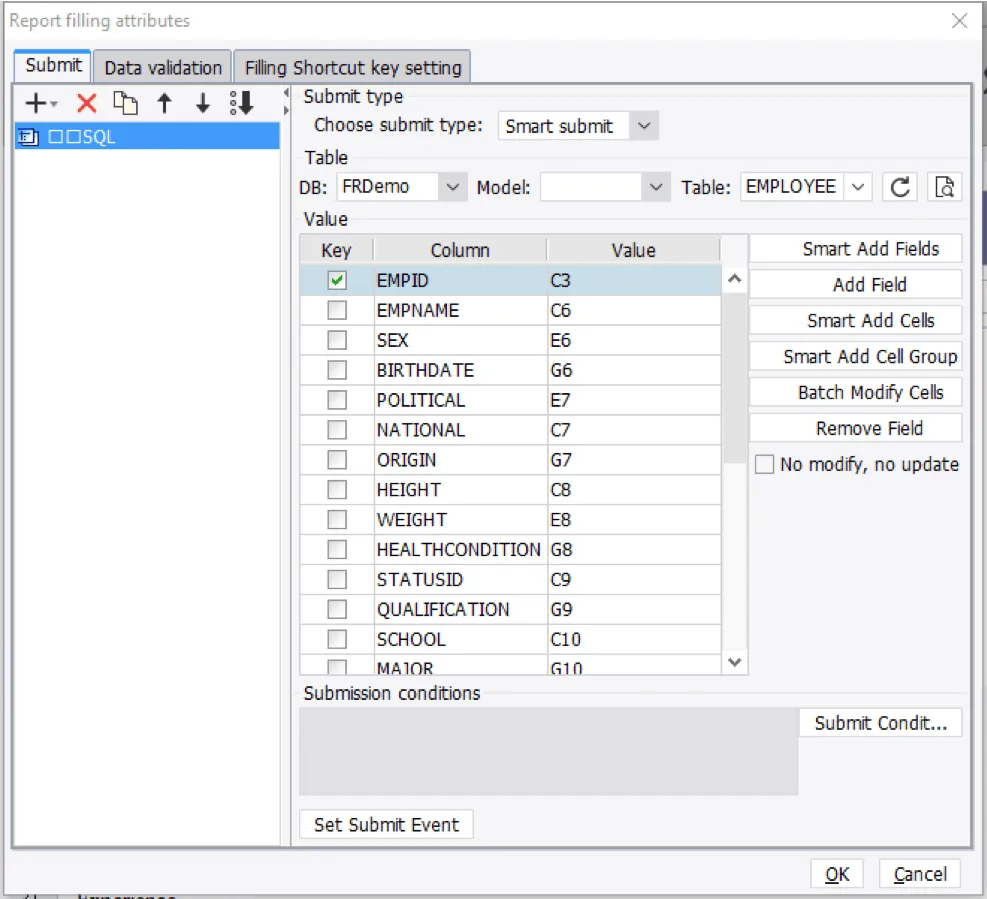Switch to the Data validation tab
Image resolution: width=987 pixels, height=899 pixels.
click(x=163, y=68)
